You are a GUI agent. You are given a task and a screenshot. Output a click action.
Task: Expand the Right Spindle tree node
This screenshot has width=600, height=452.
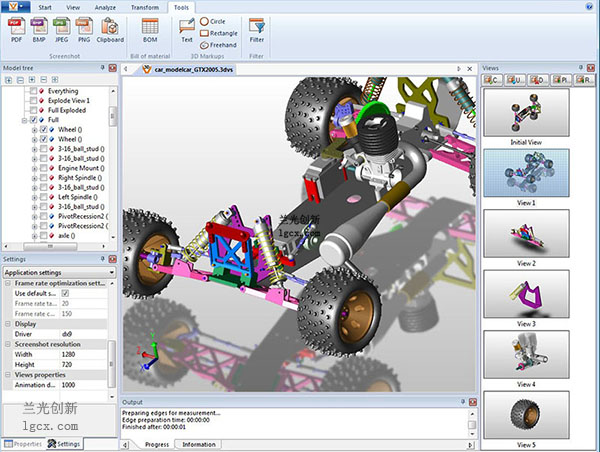coord(34,177)
